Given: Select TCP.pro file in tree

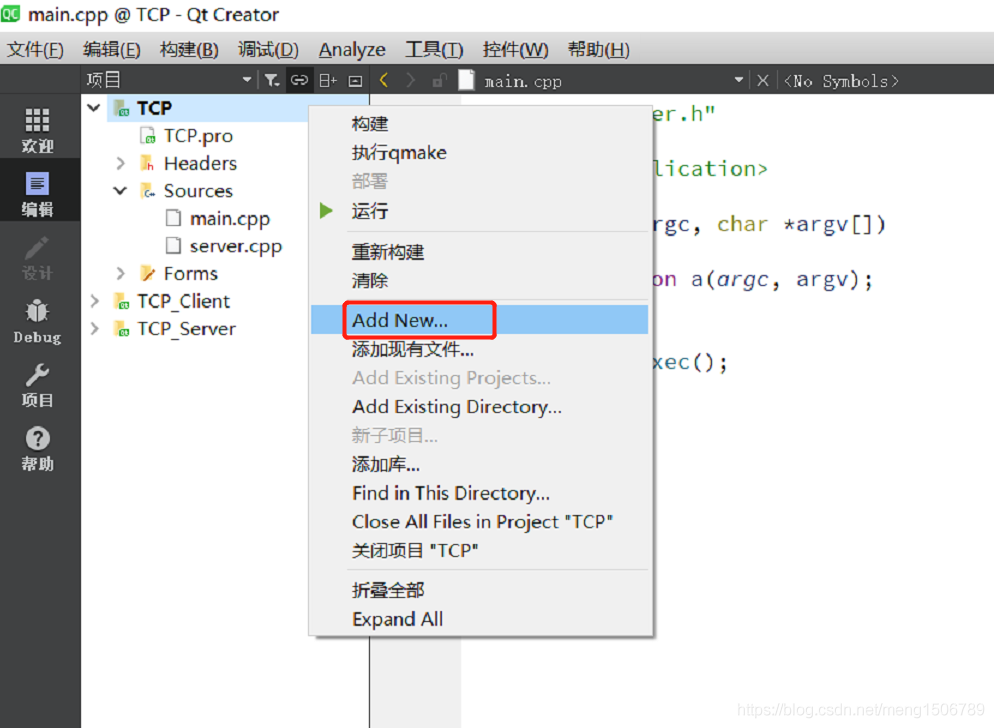Looking at the screenshot, I should click(x=198, y=136).
